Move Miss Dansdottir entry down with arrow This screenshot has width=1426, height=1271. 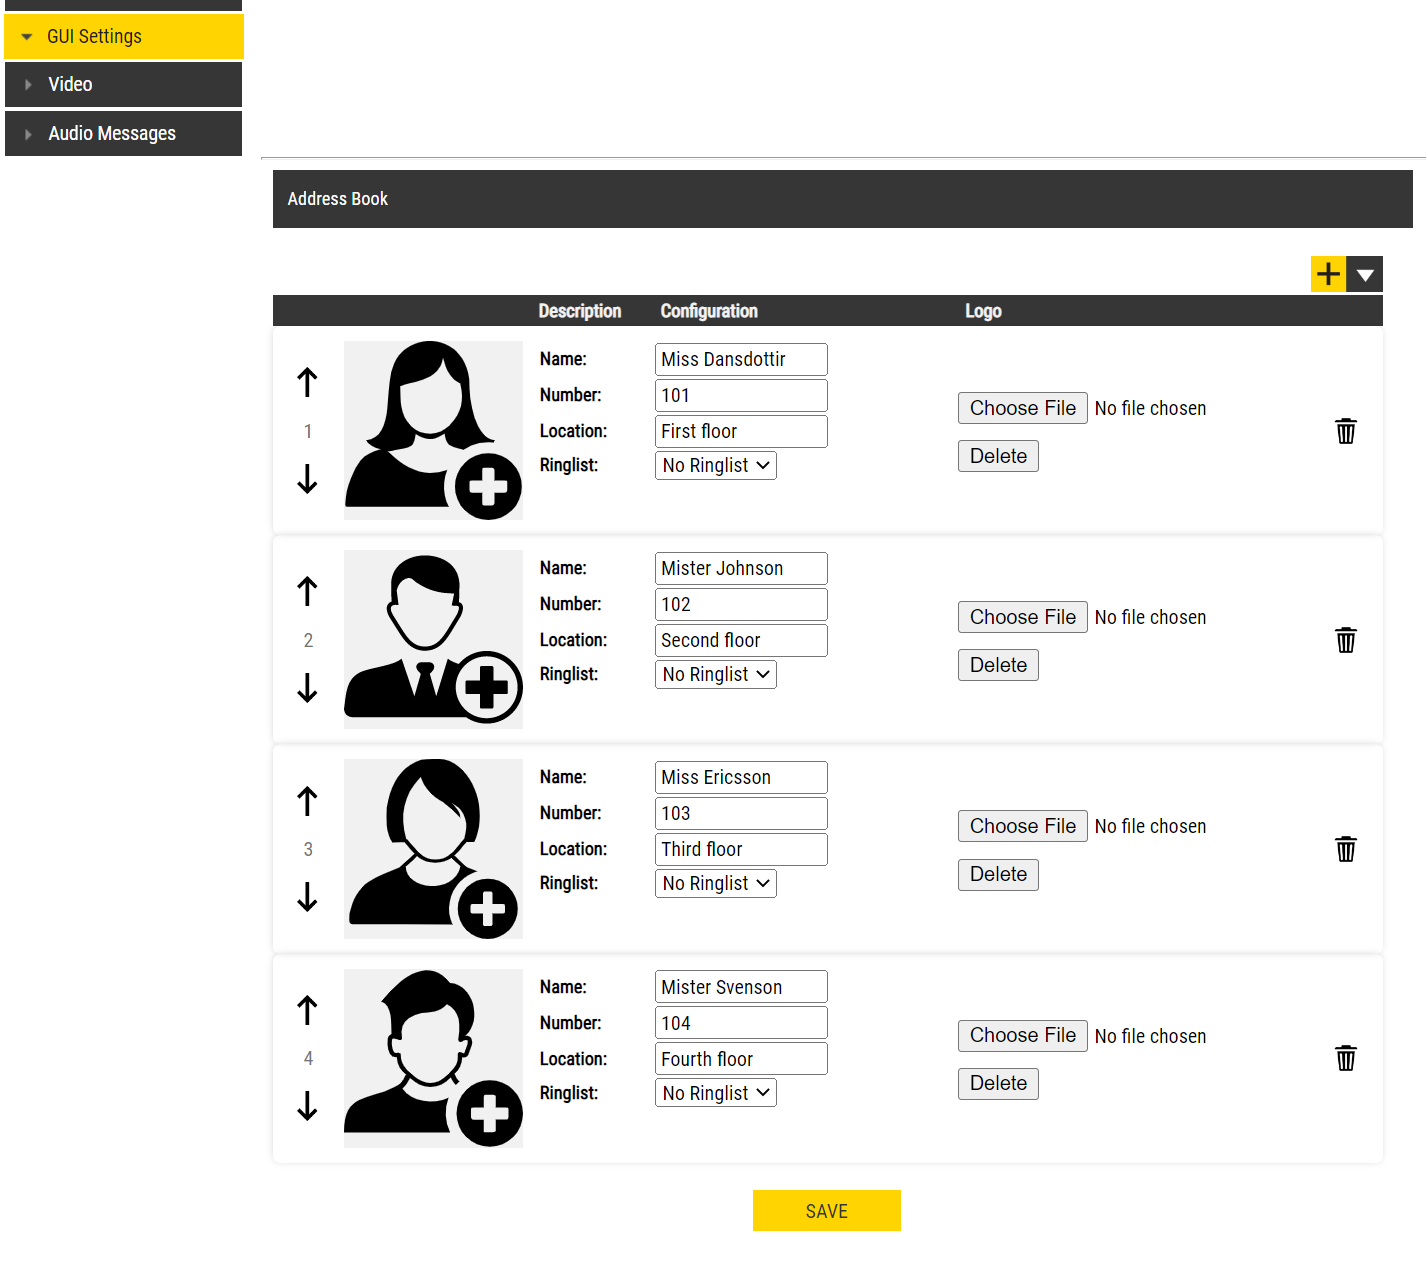[x=307, y=479]
